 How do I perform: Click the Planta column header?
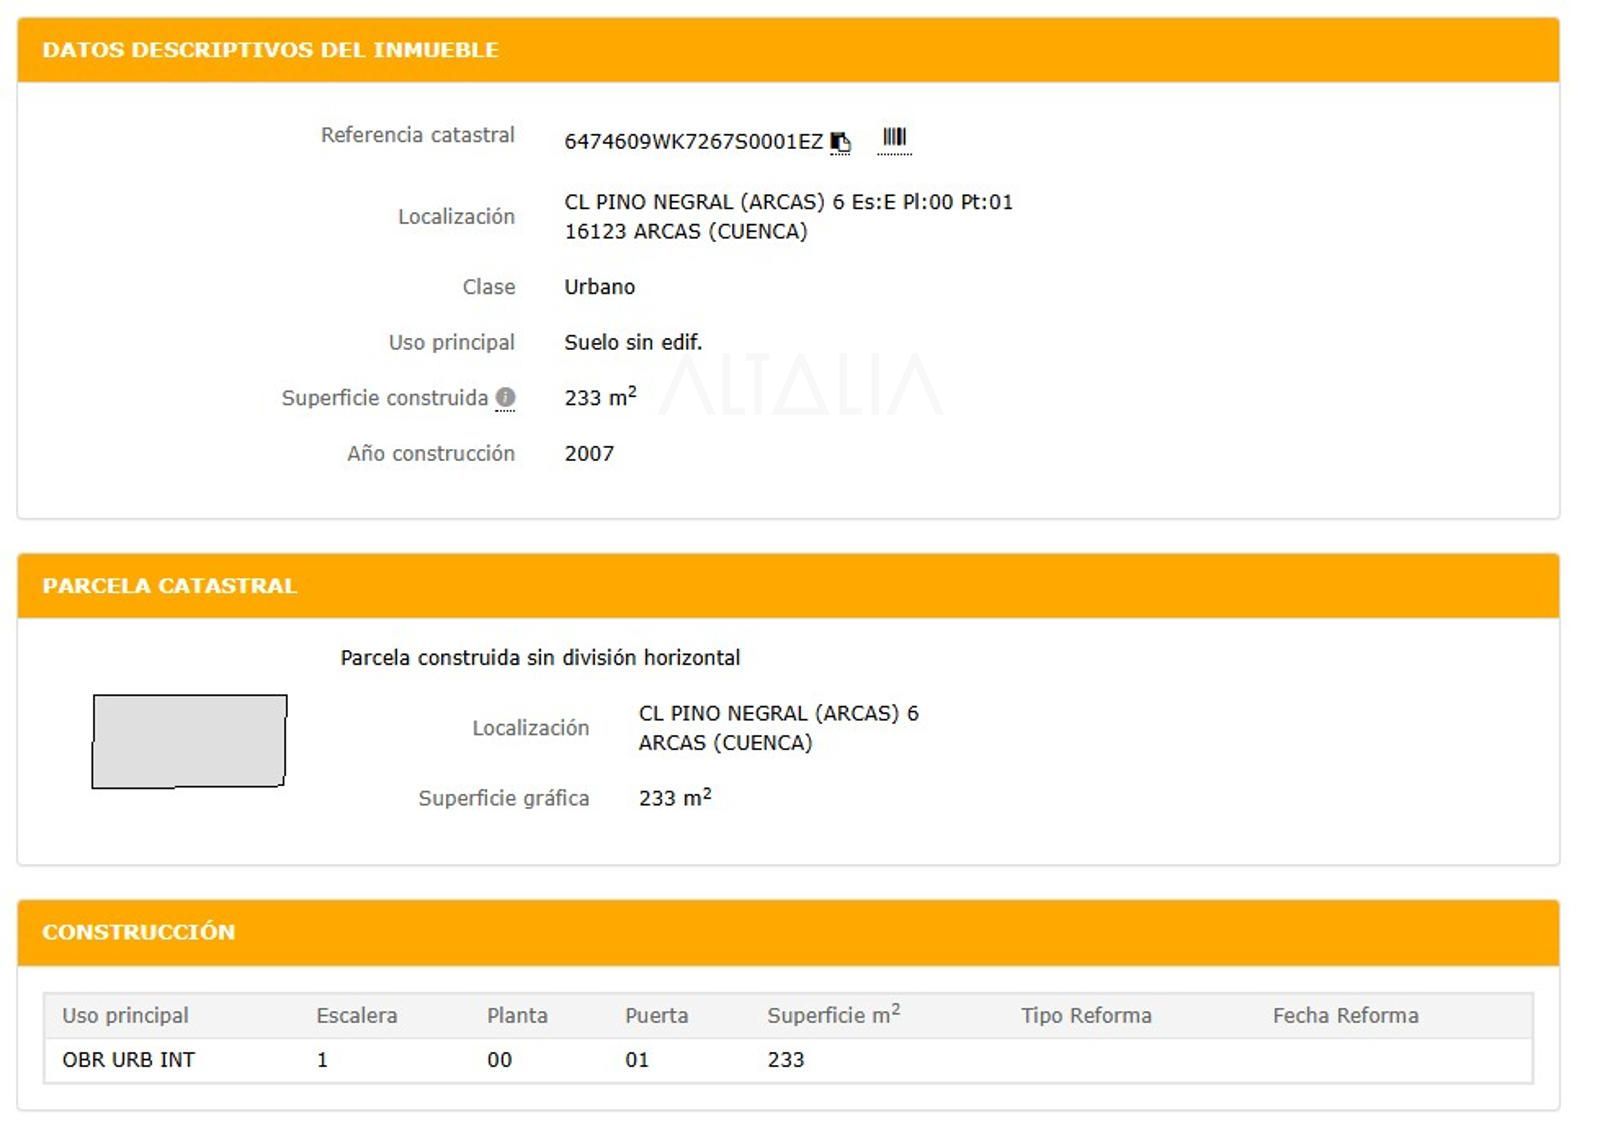point(517,1016)
